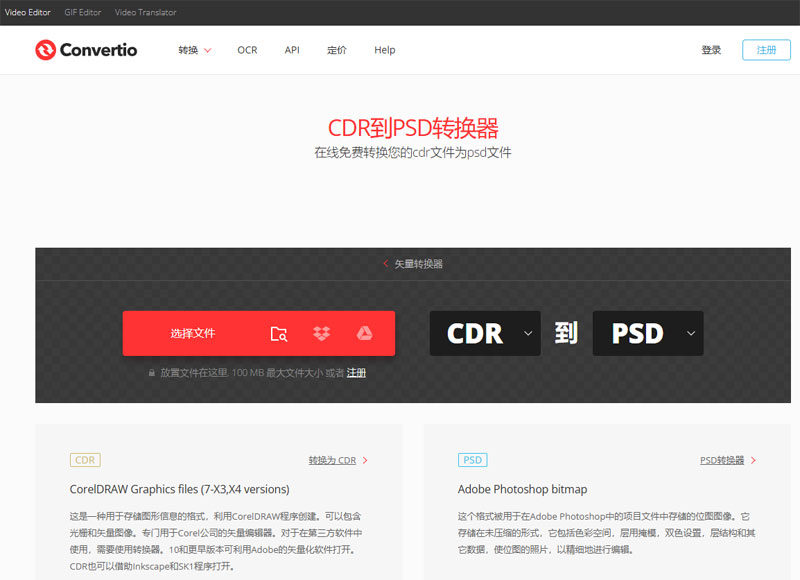Click the CDR format badge
Image resolution: width=800 pixels, height=580 pixels.
85,460
